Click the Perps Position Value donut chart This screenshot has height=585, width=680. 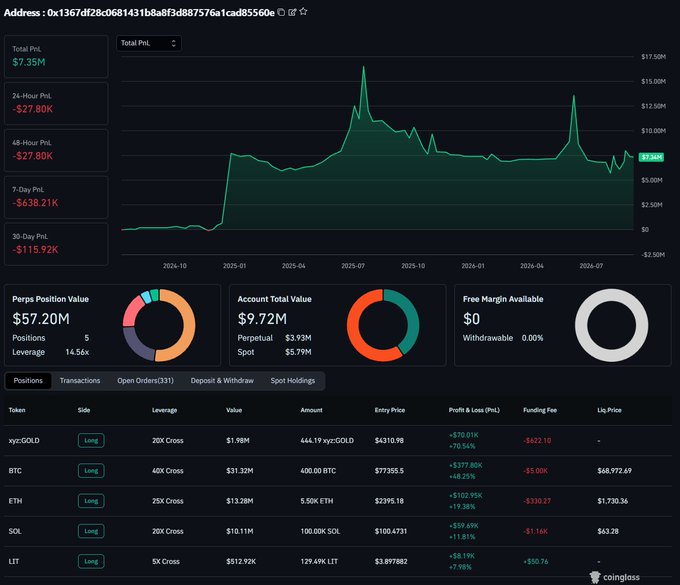tap(159, 325)
